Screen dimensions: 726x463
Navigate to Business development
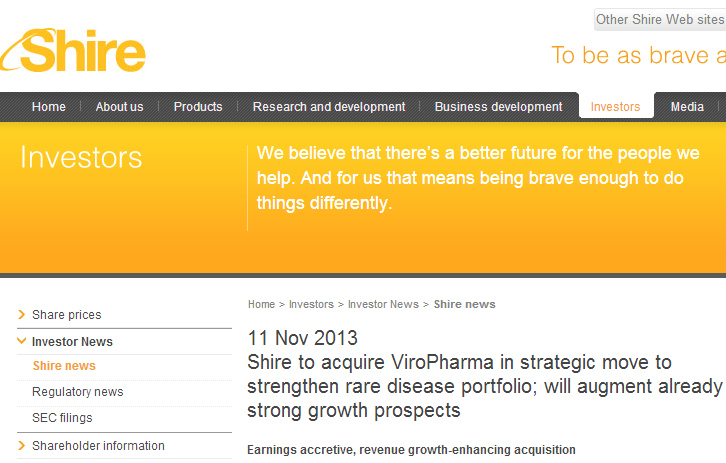tap(498, 107)
